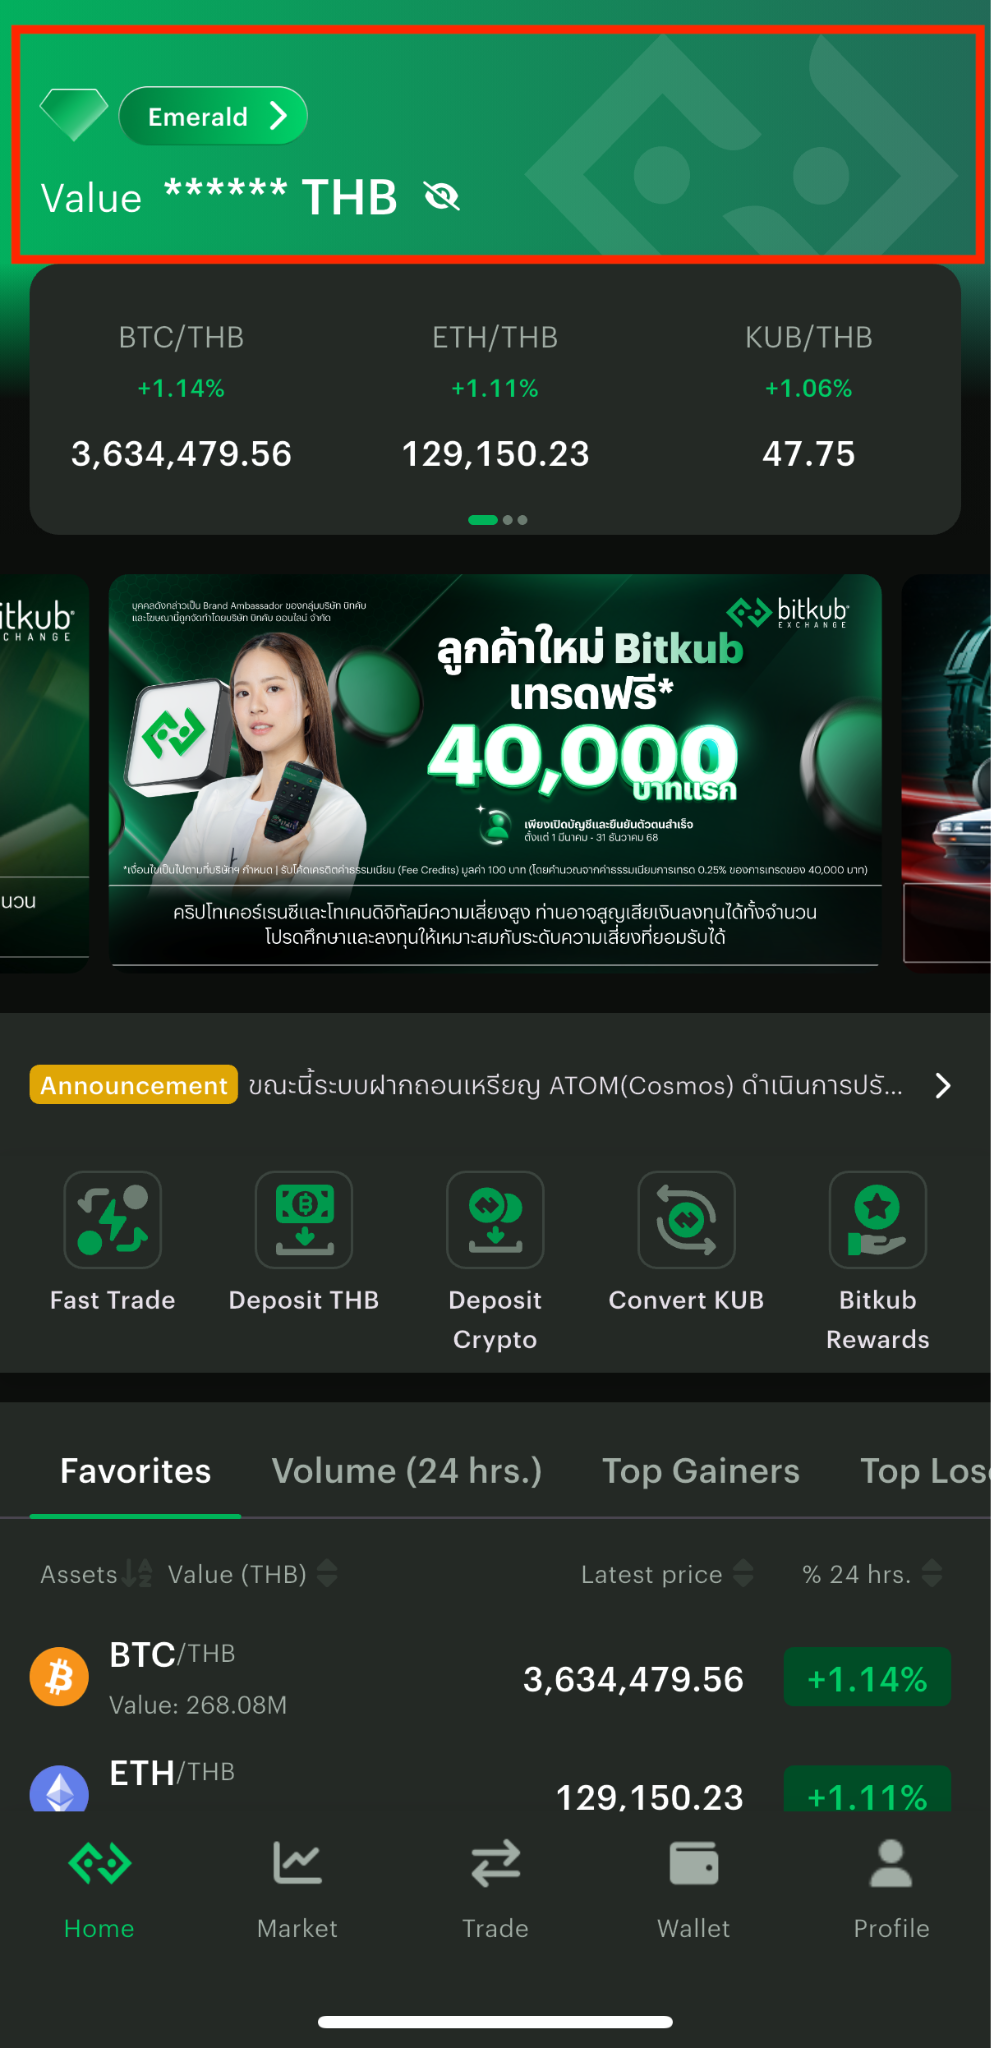Sort favorites by Value (THB) arrows
991x2048 pixels.
point(327,1574)
